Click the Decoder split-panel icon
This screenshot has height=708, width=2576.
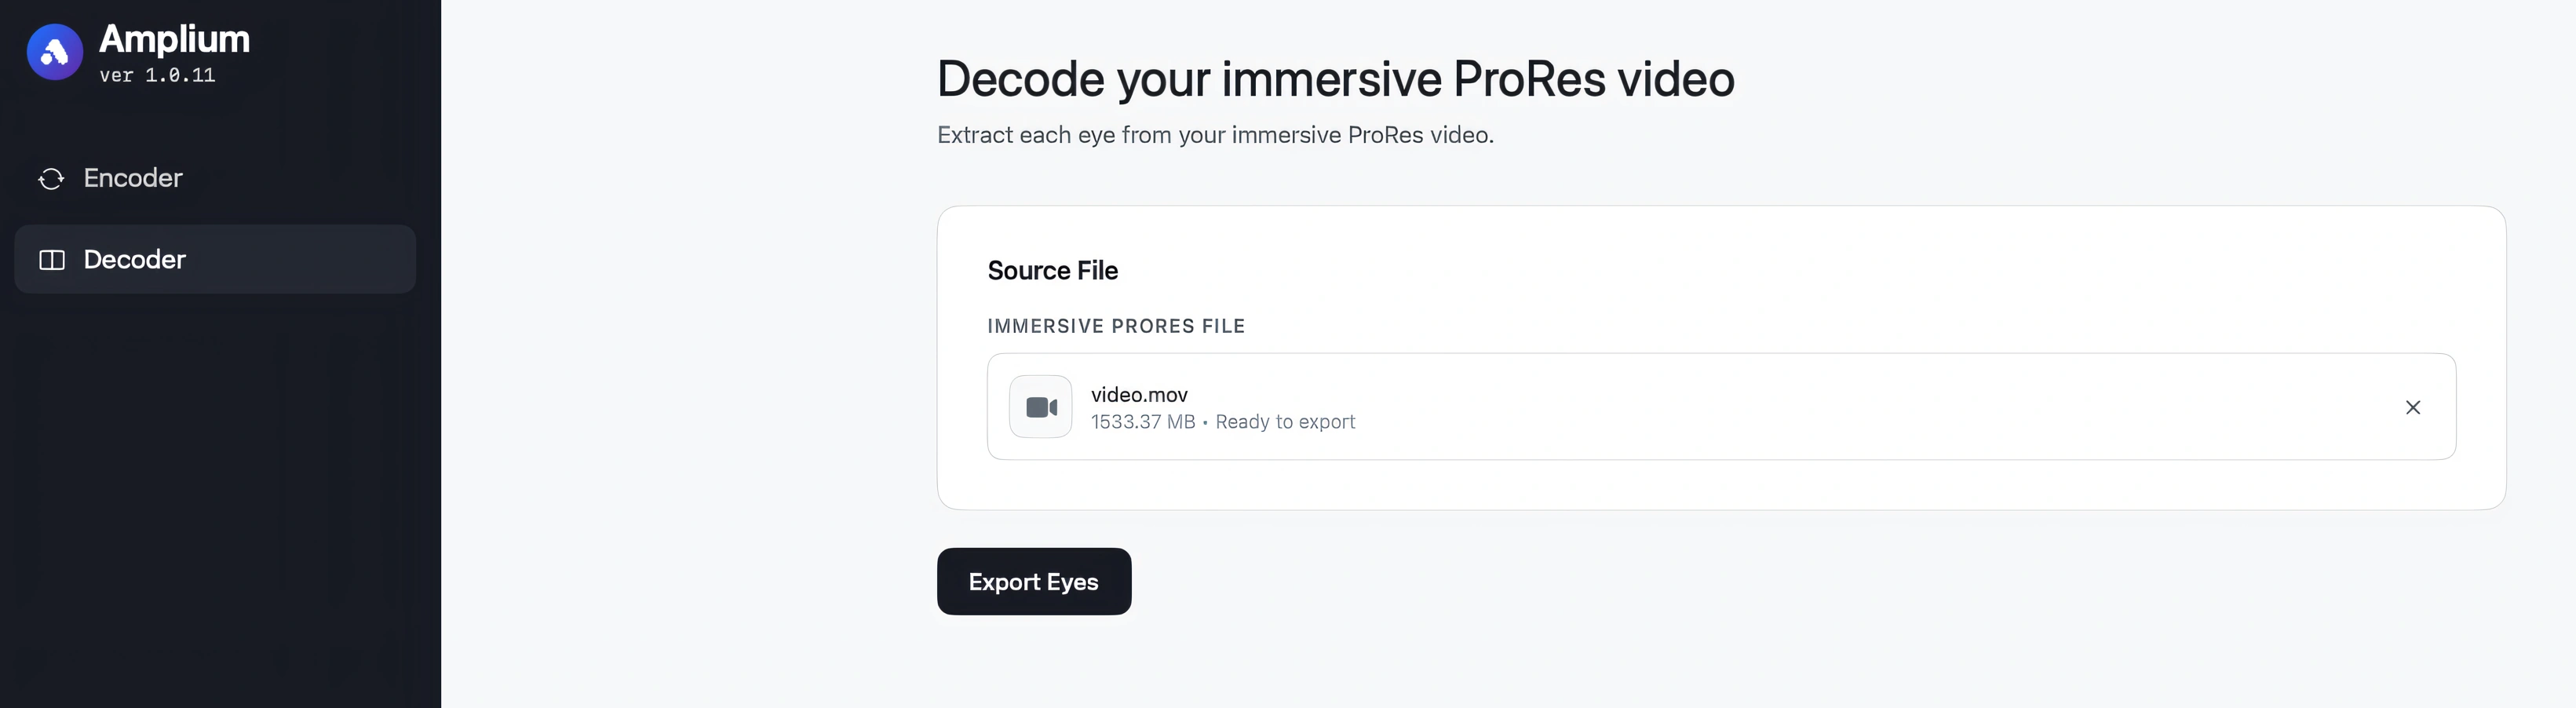(x=52, y=260)
